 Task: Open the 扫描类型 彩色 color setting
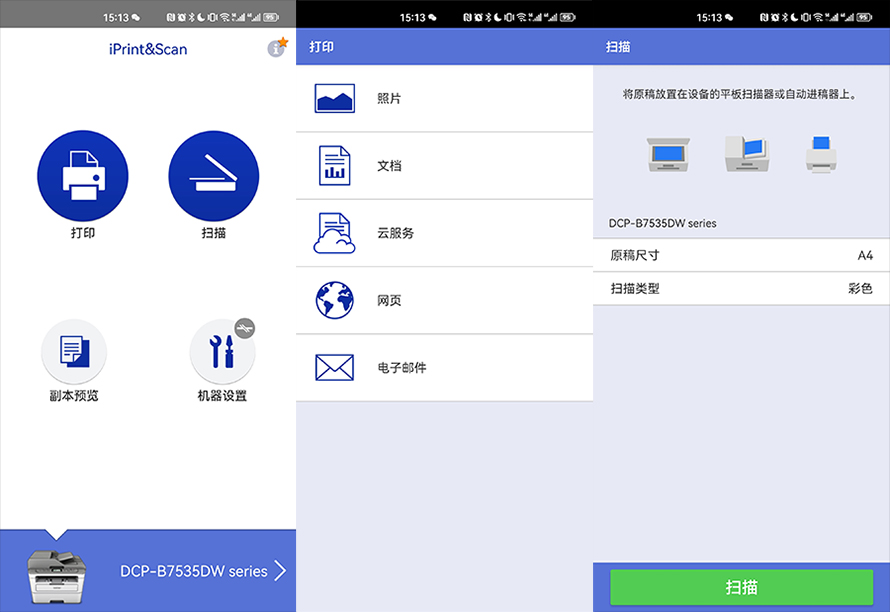[x=740, y=288]
